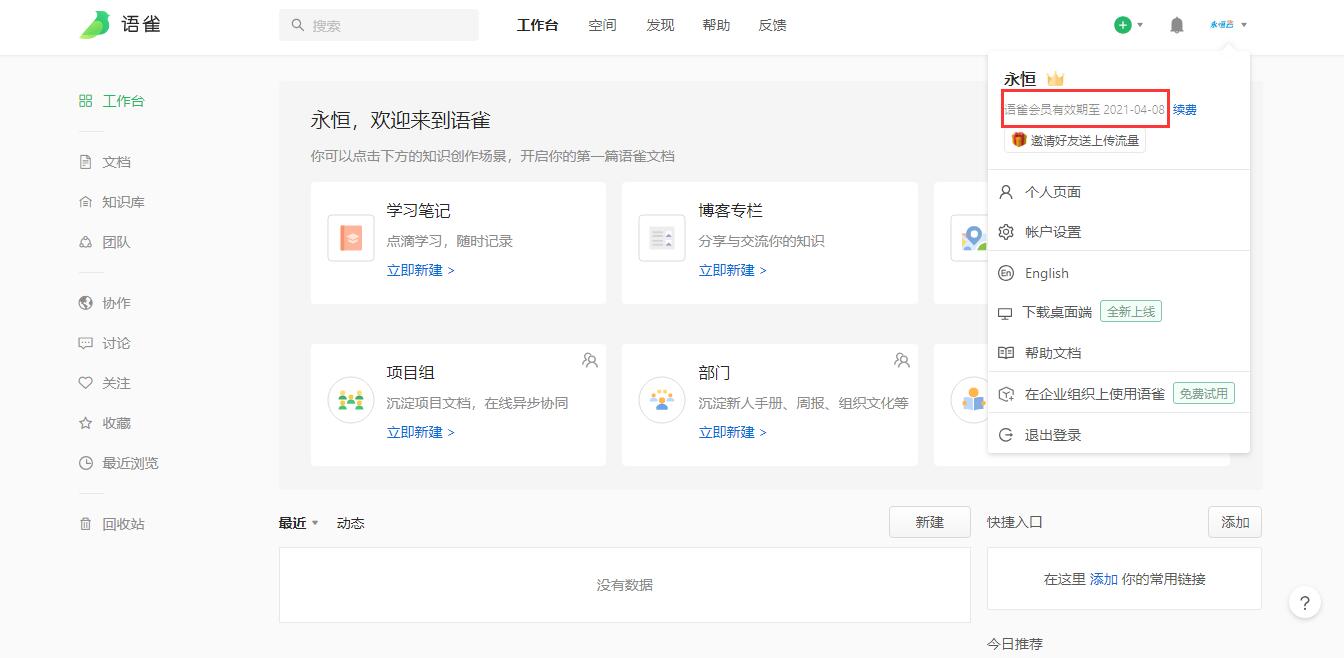The width and height of the screenshot is (1344, 658).
Task: Open 个人页面 from the user menu
Action: (1119, 192)
